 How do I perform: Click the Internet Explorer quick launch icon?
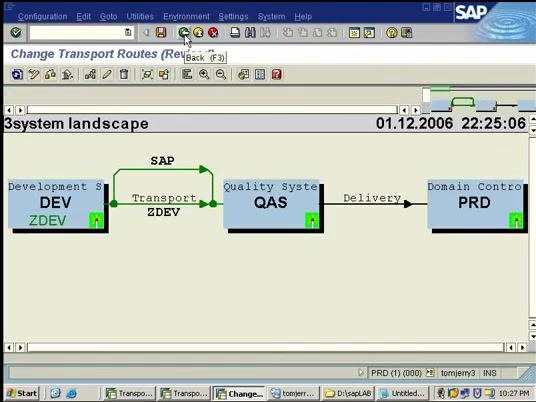71,393
